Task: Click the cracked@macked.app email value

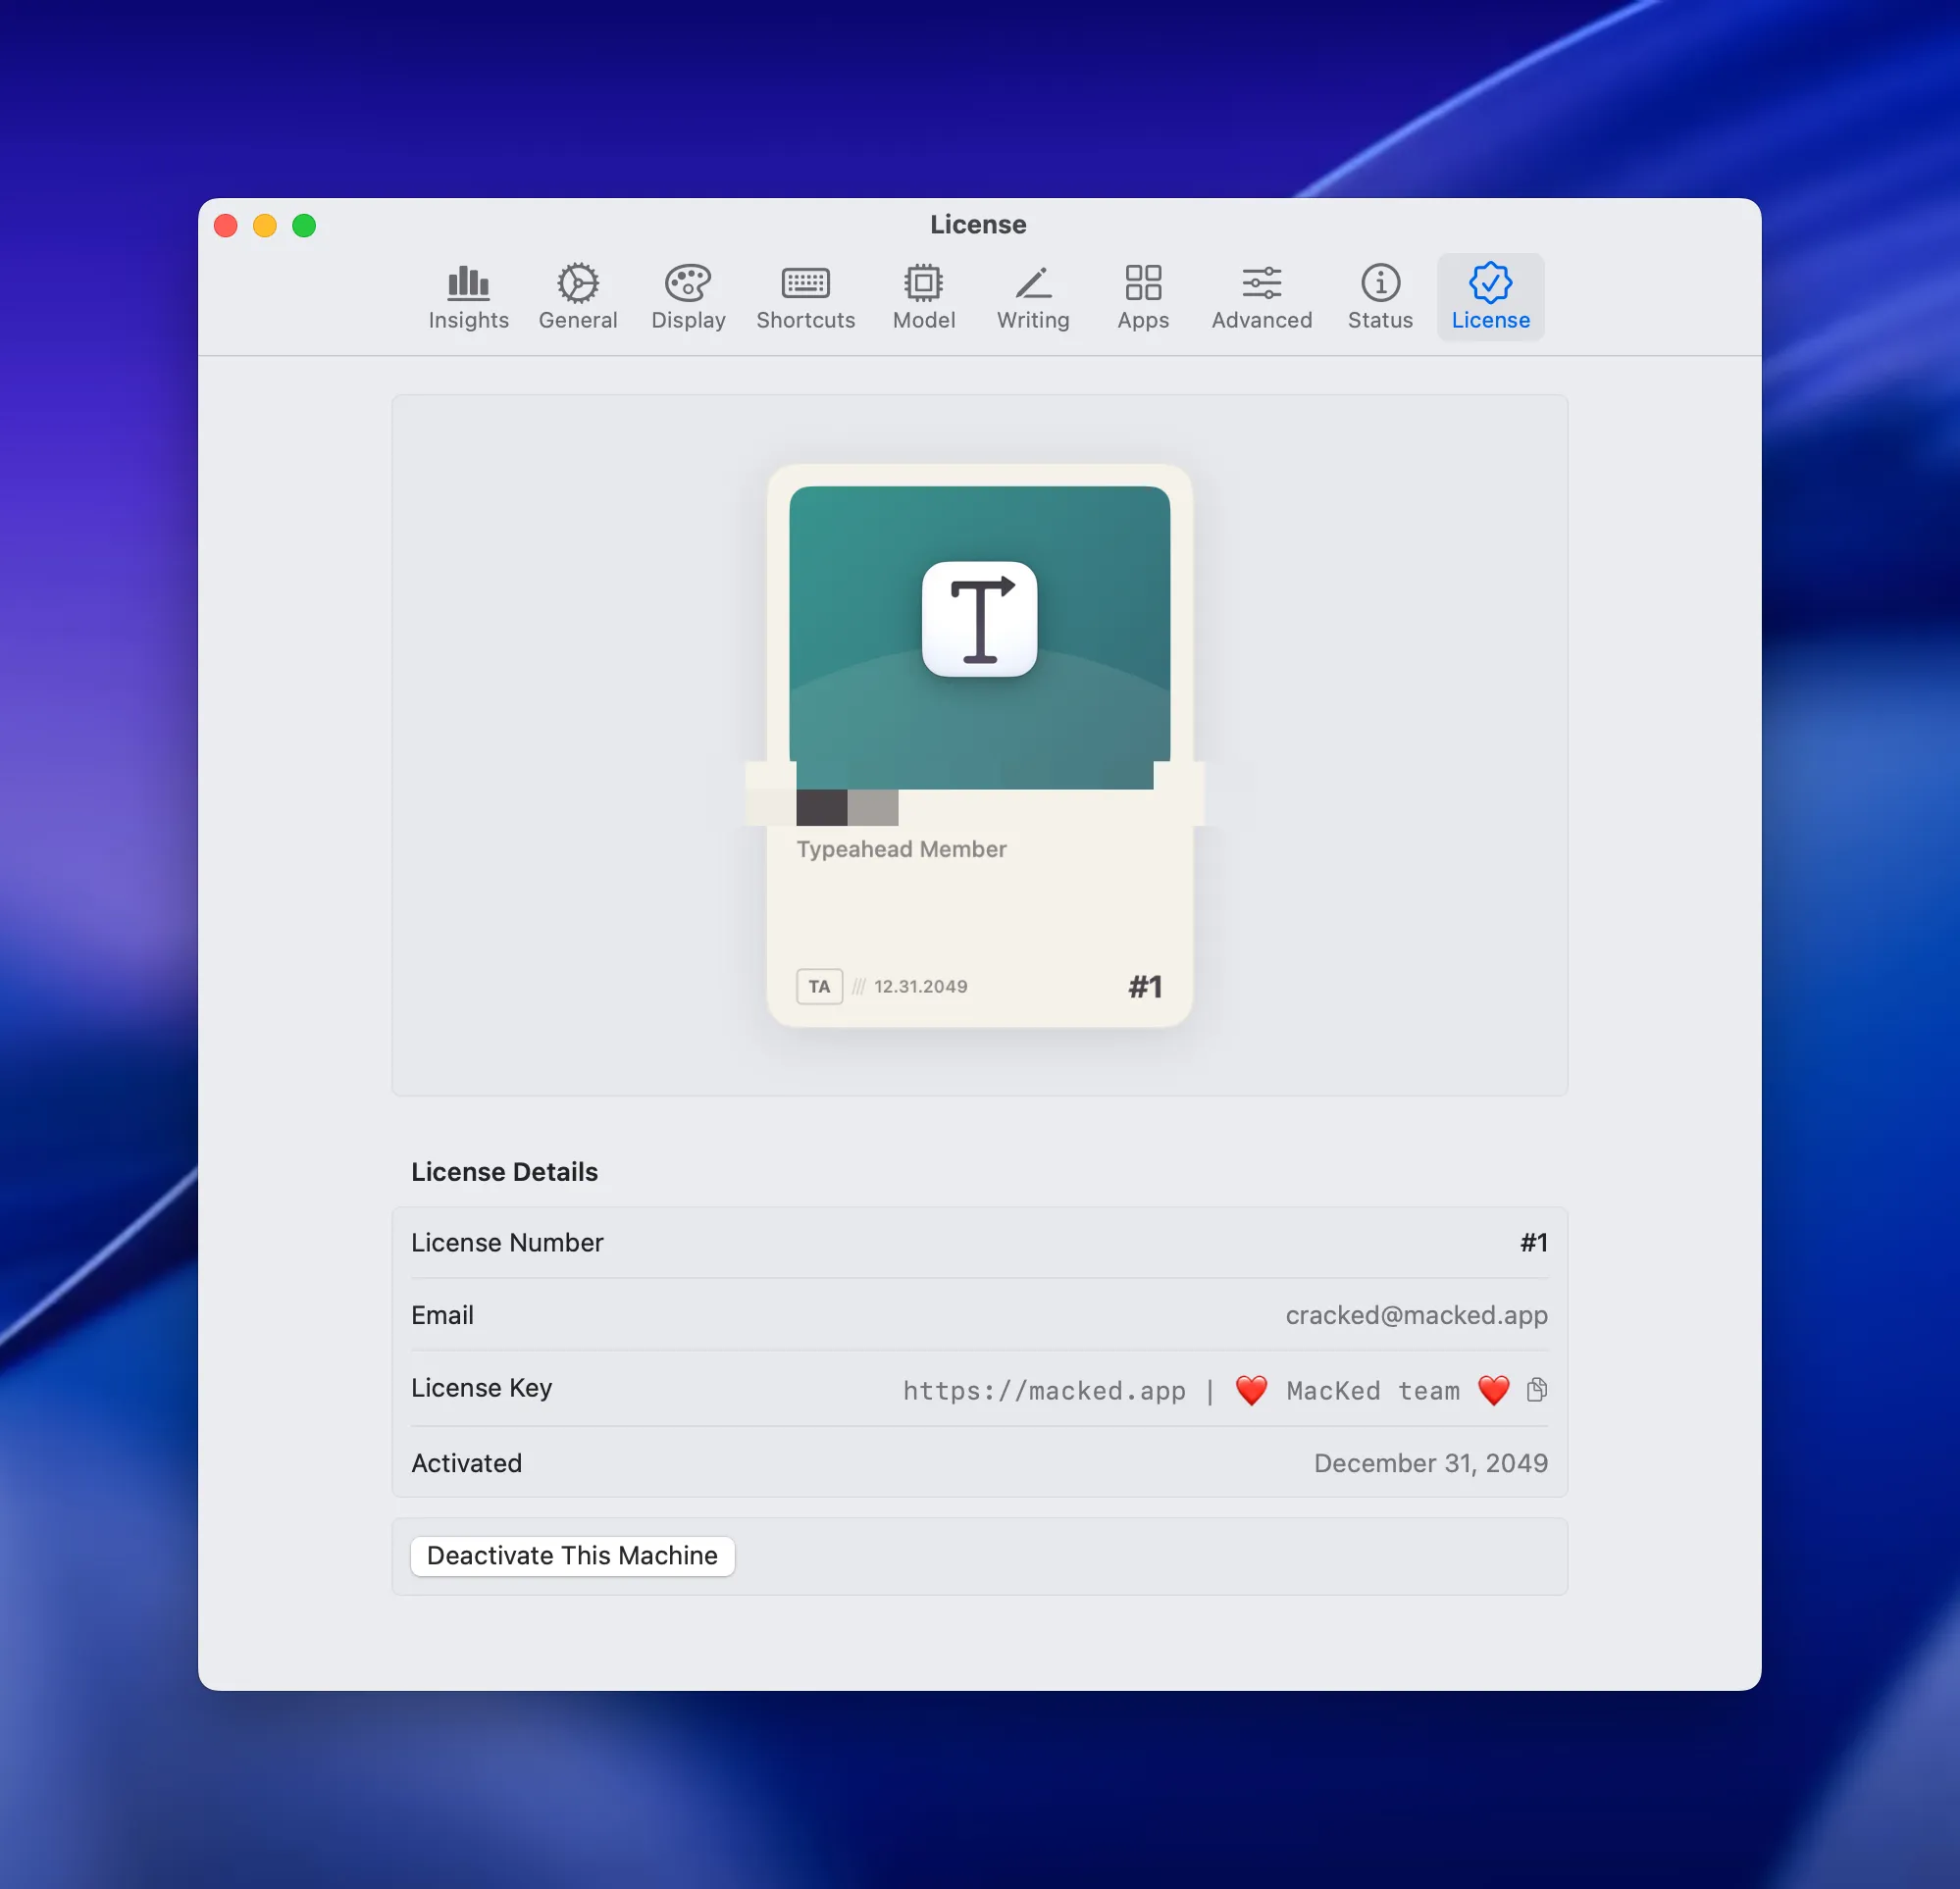Action: click(1416, 1314)
